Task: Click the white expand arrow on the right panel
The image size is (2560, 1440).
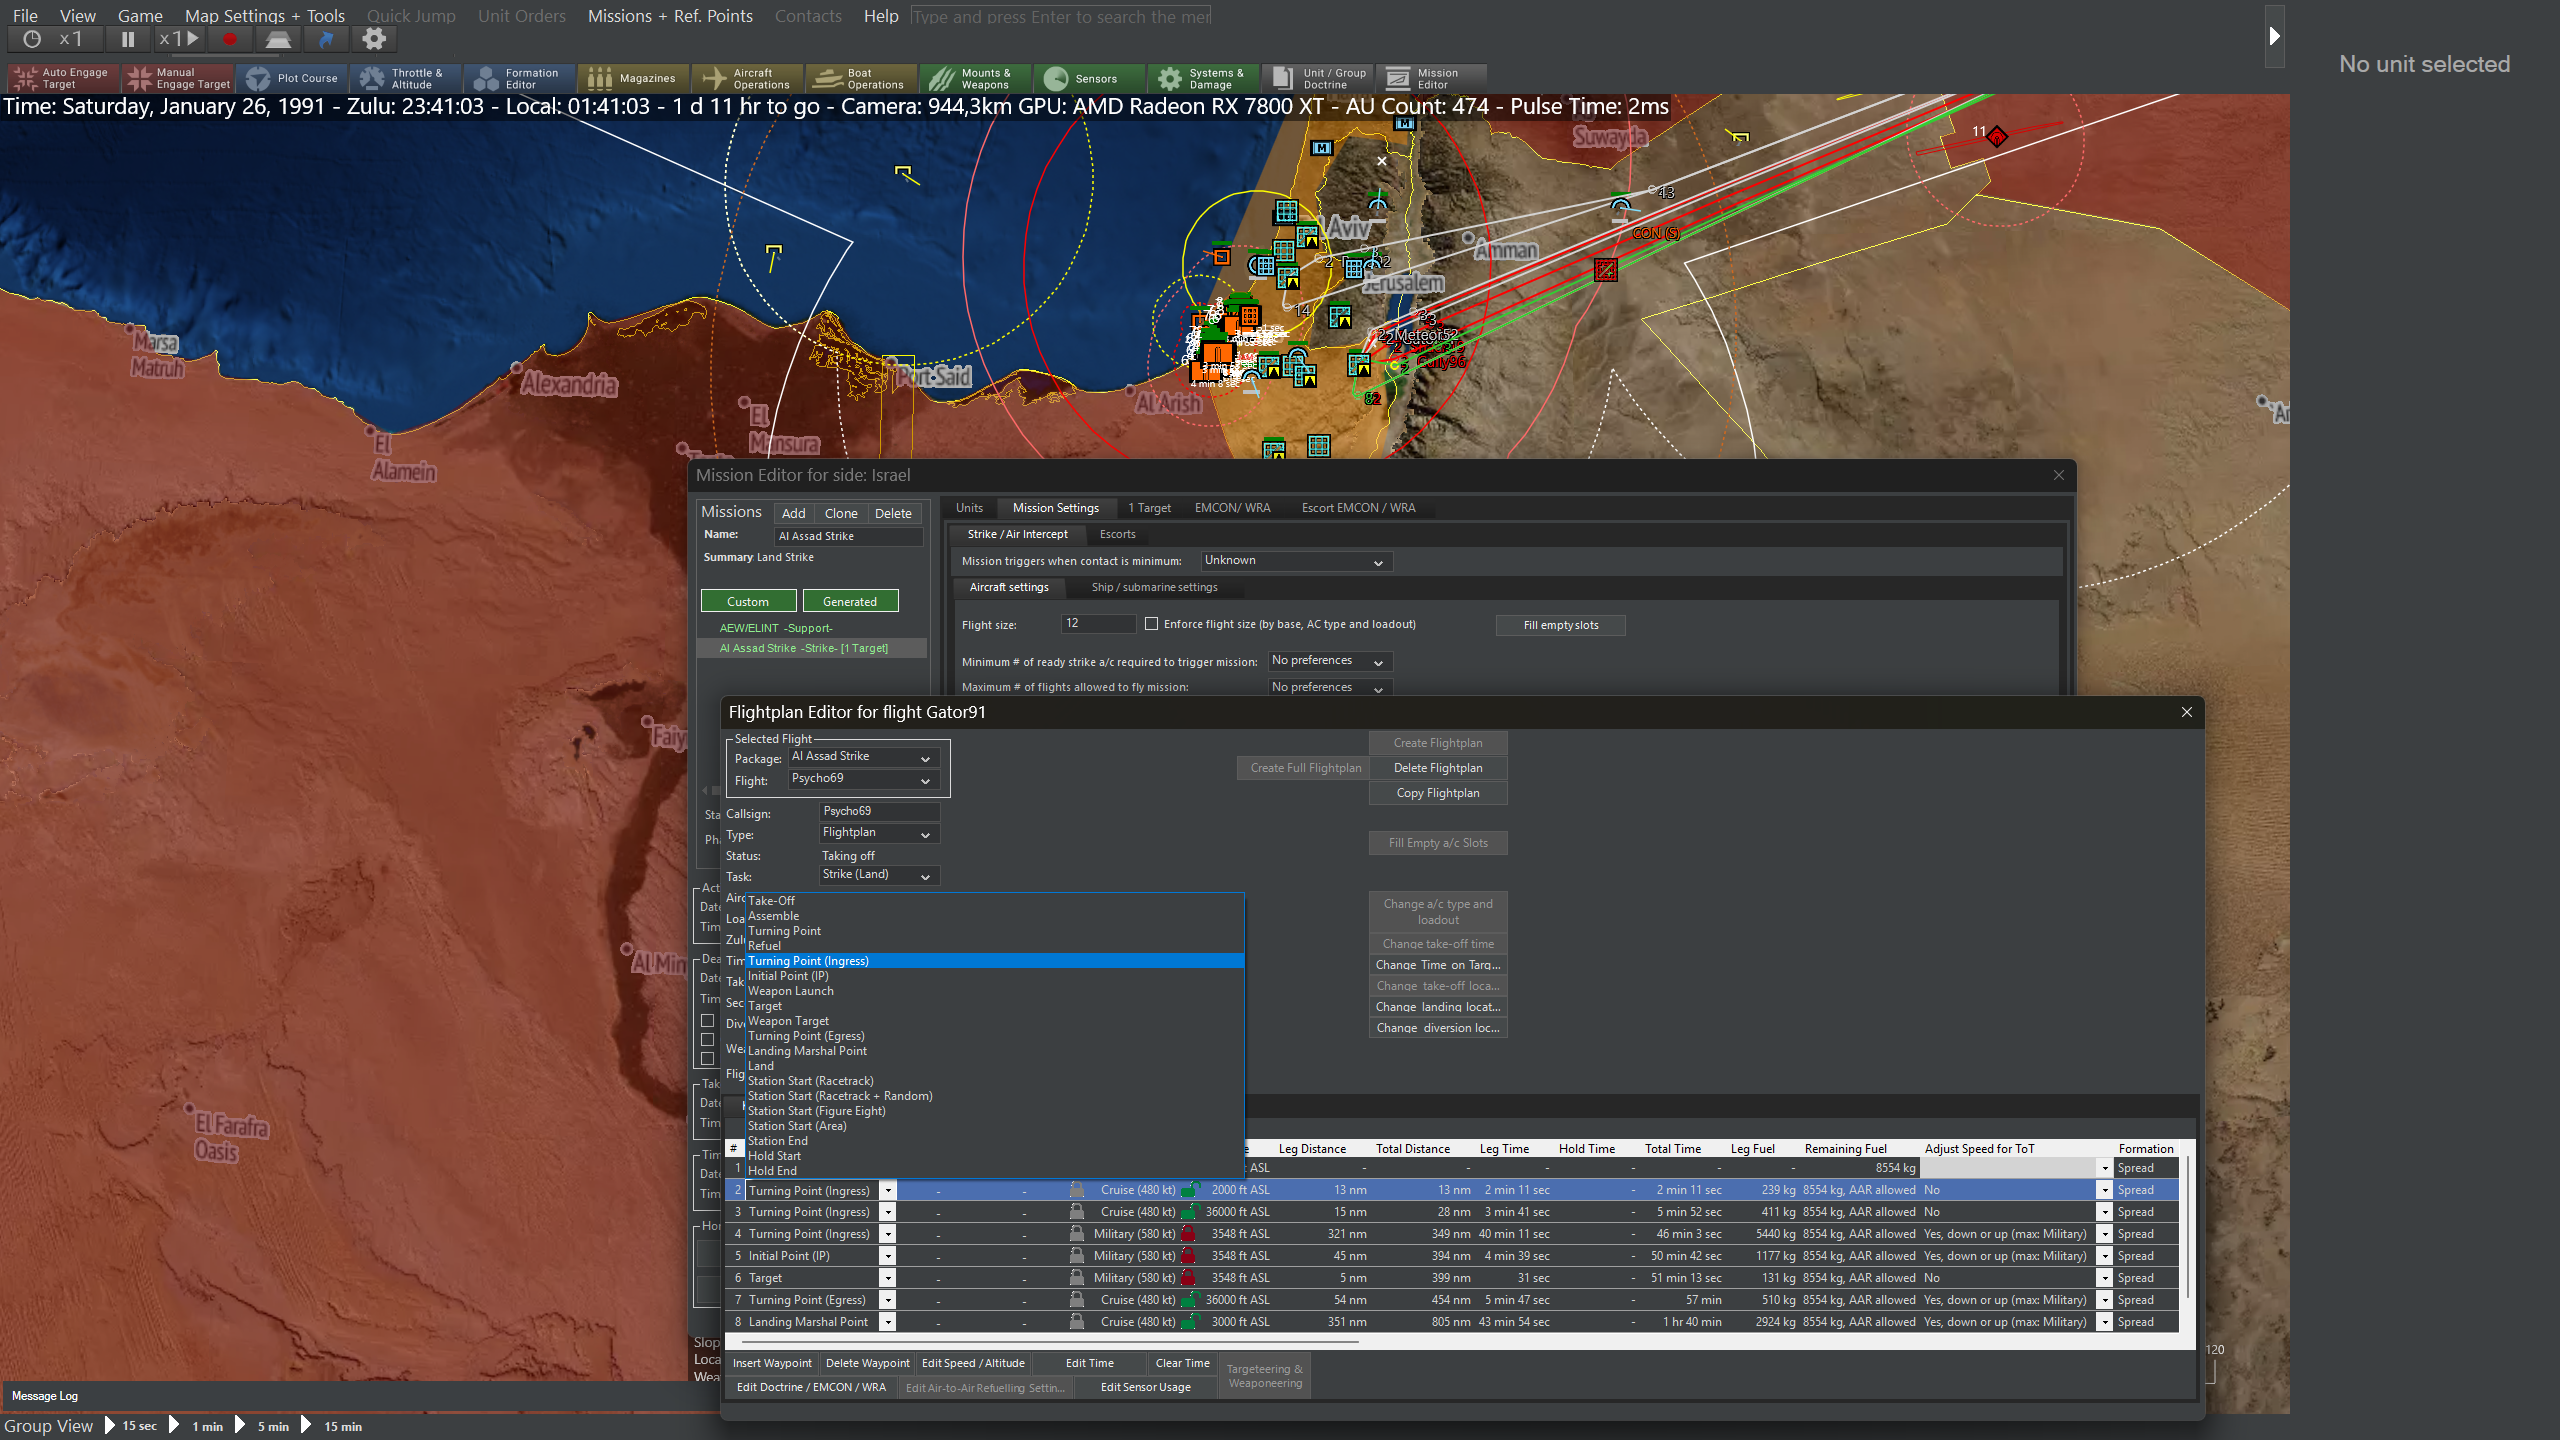Action: point(2275,36)
